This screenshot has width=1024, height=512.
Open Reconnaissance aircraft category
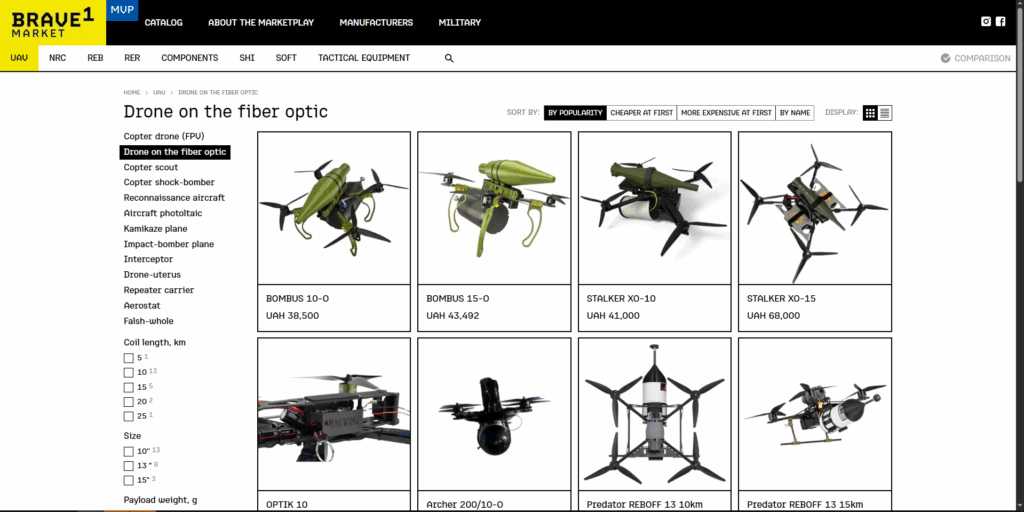(174, 198)
